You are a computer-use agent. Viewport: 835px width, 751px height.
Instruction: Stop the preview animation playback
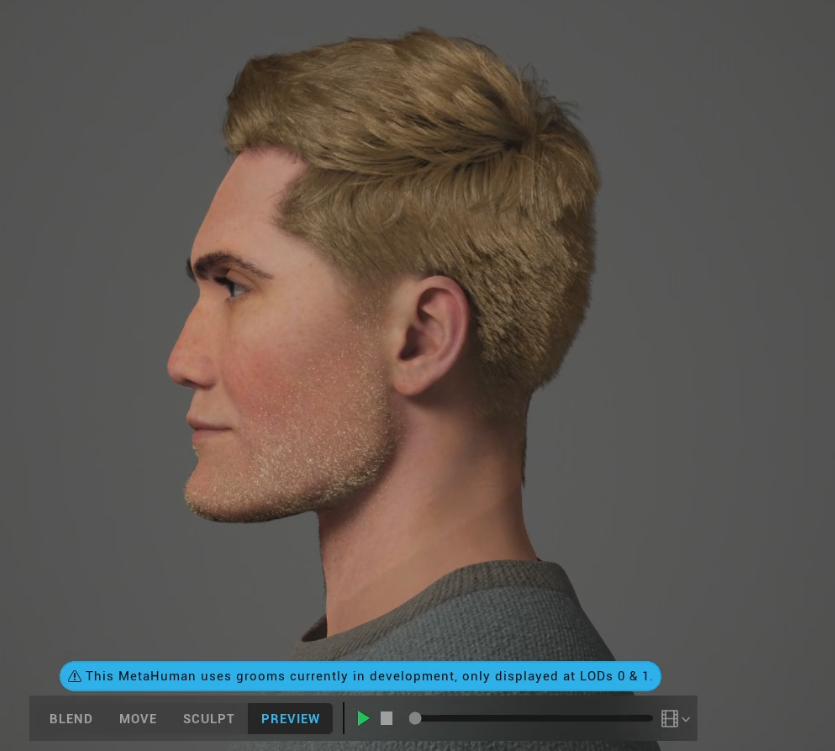click(x=387, y=719)
